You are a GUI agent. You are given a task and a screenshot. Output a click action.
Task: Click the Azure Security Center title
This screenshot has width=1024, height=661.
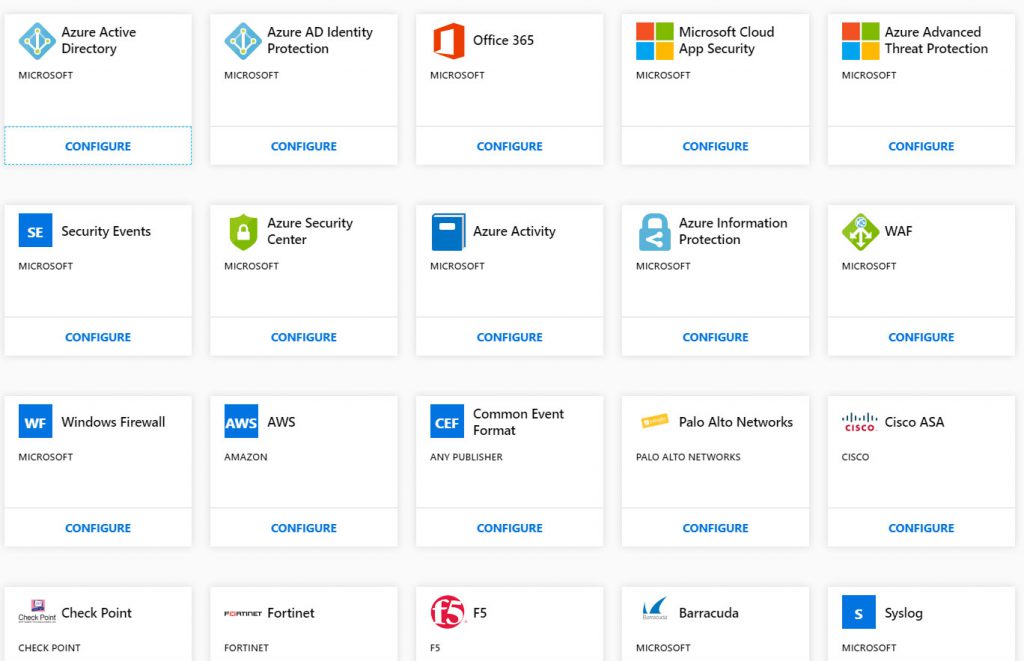pos(310,231)
